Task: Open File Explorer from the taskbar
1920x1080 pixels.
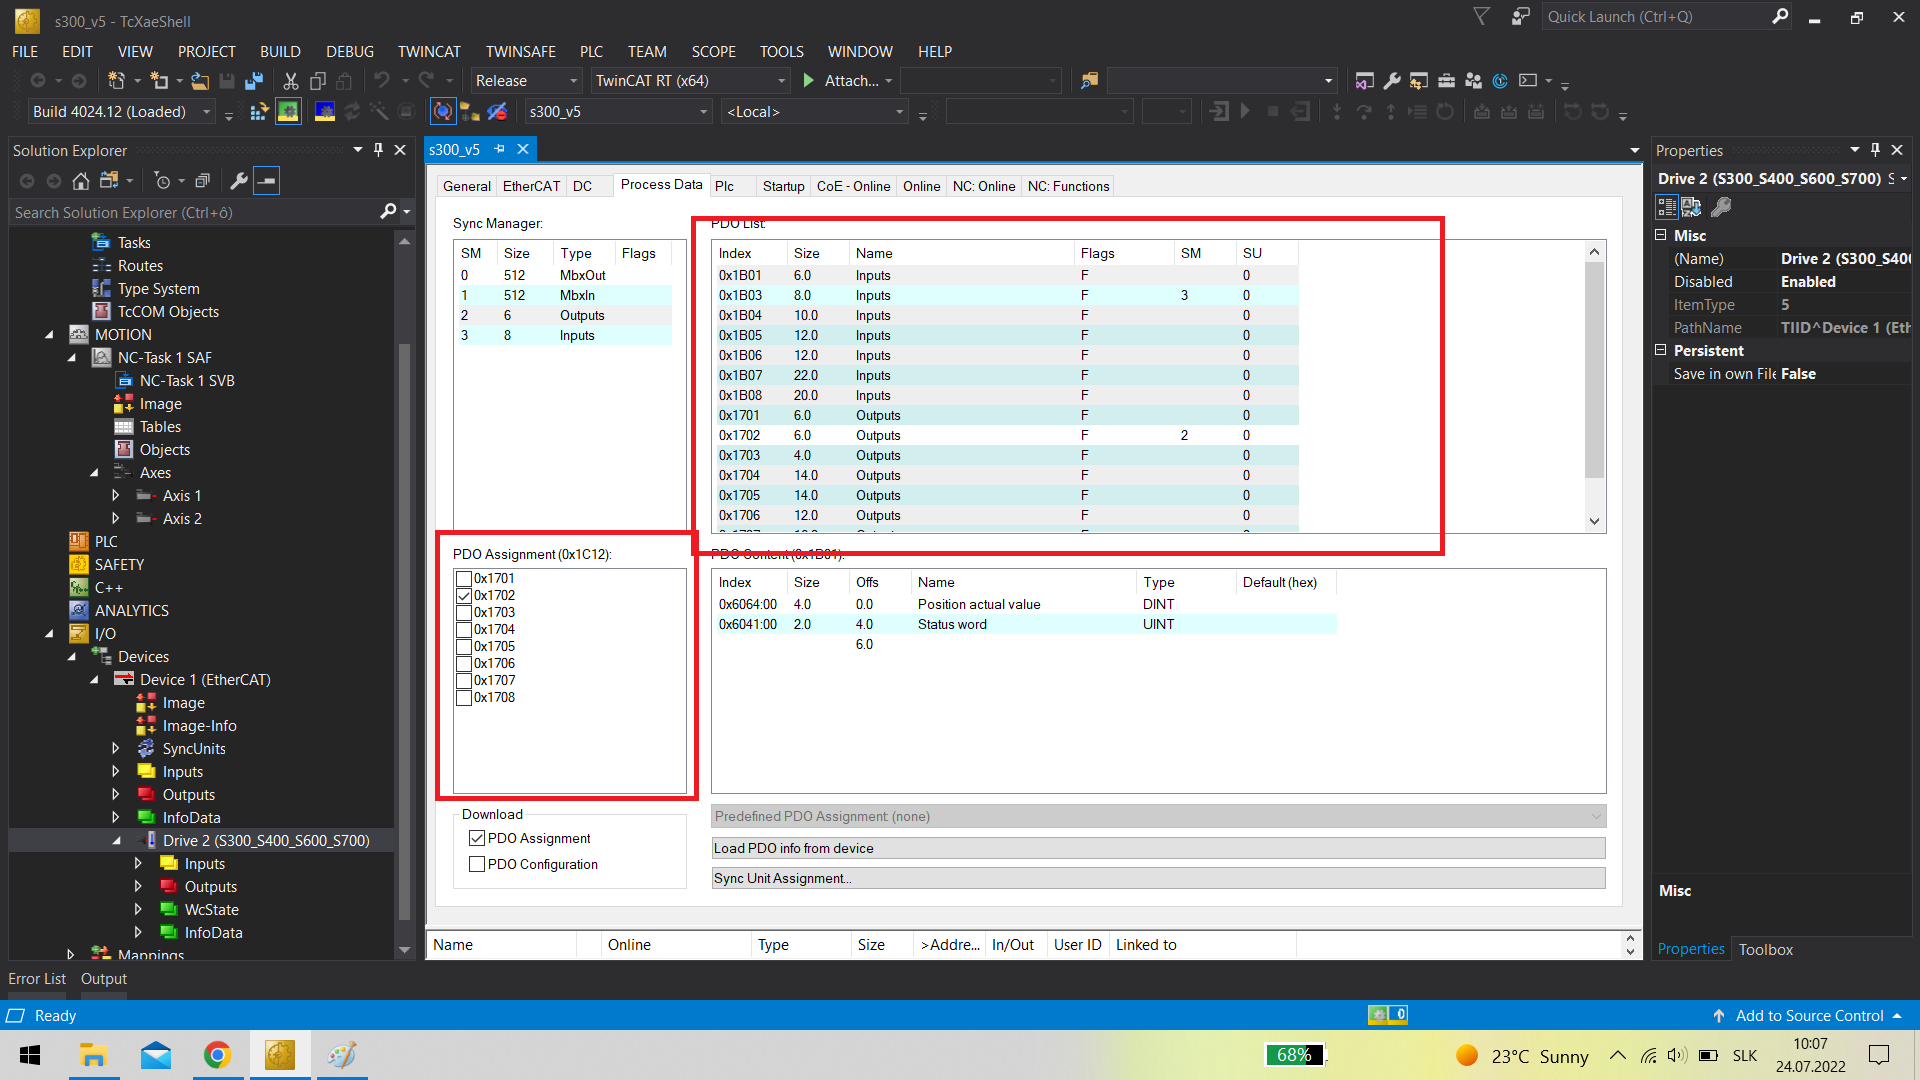Action: tap(93, 1055)
